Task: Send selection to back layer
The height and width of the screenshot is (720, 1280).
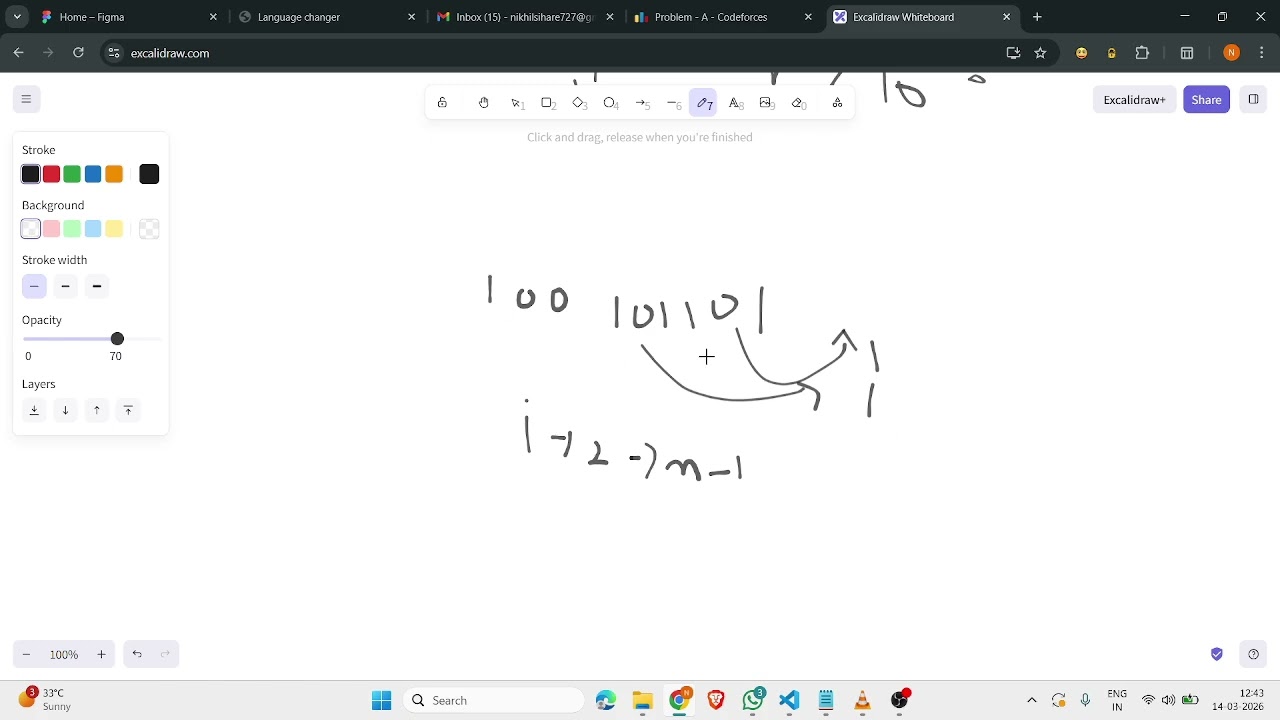Action: point(34,410)
